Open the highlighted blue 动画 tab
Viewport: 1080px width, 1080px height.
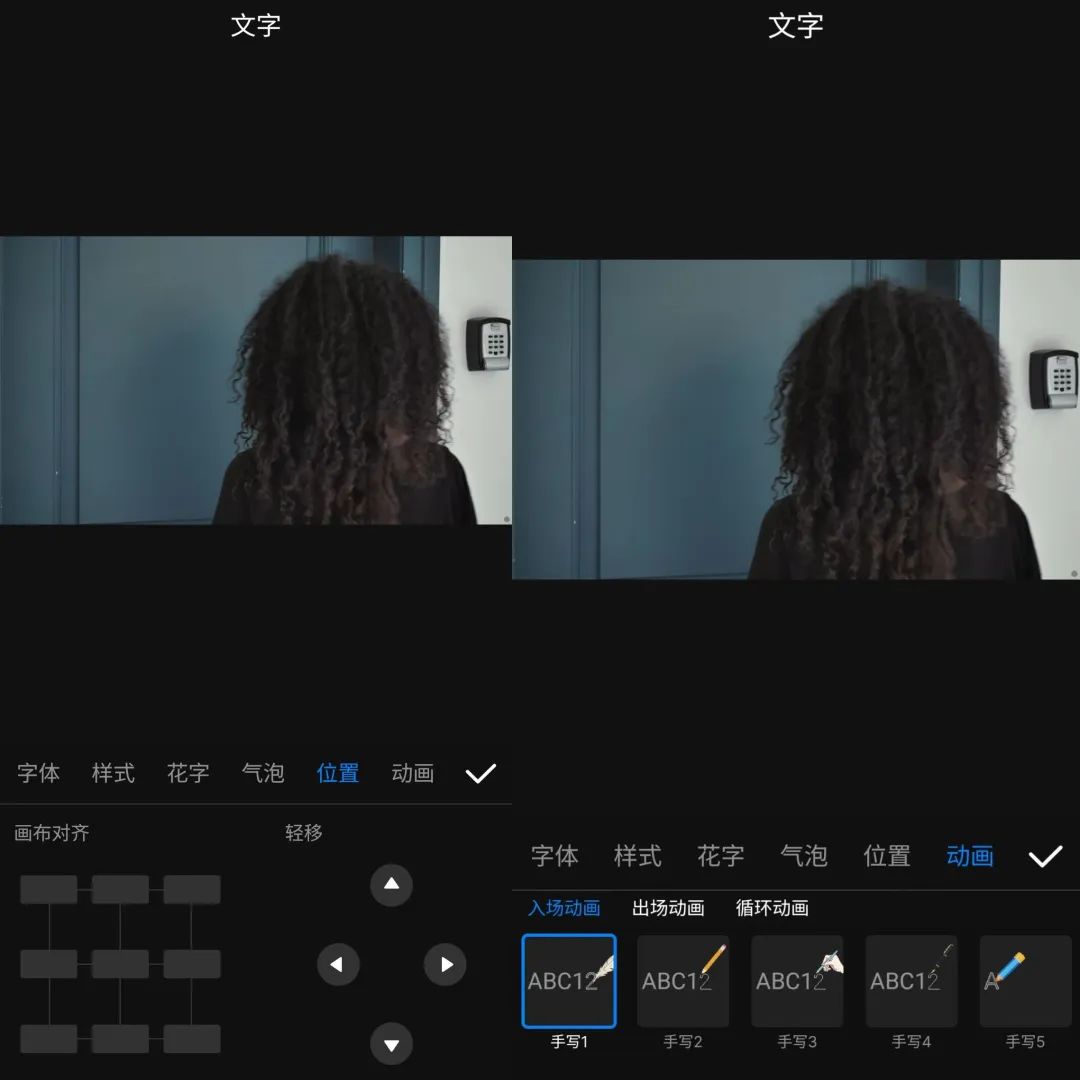pos(970,856)
